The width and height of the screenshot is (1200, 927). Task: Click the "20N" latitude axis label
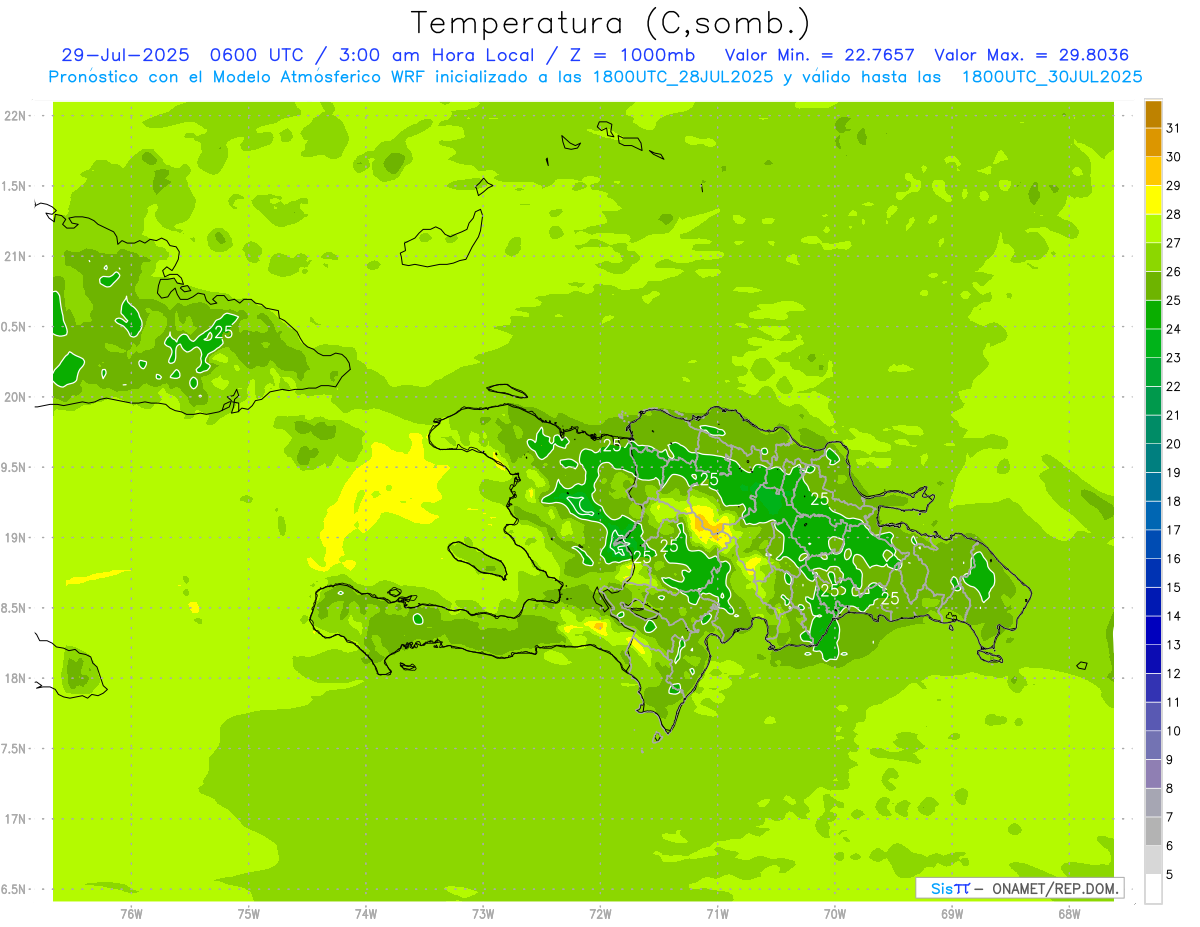tap(15, 397)
